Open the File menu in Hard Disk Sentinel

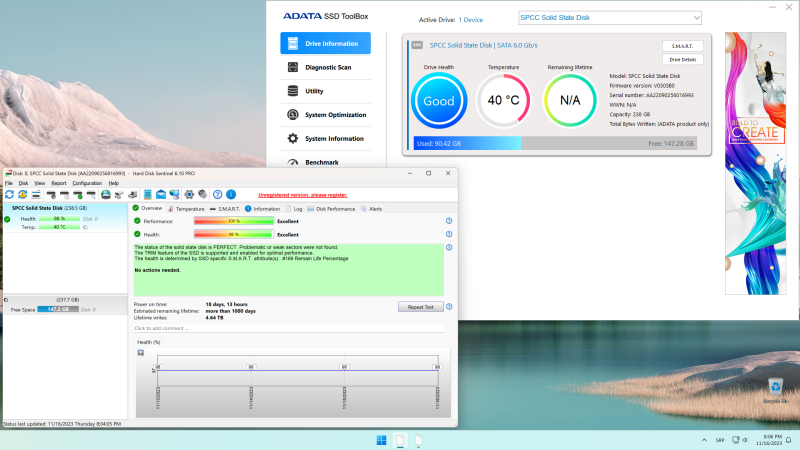point(9,183)
